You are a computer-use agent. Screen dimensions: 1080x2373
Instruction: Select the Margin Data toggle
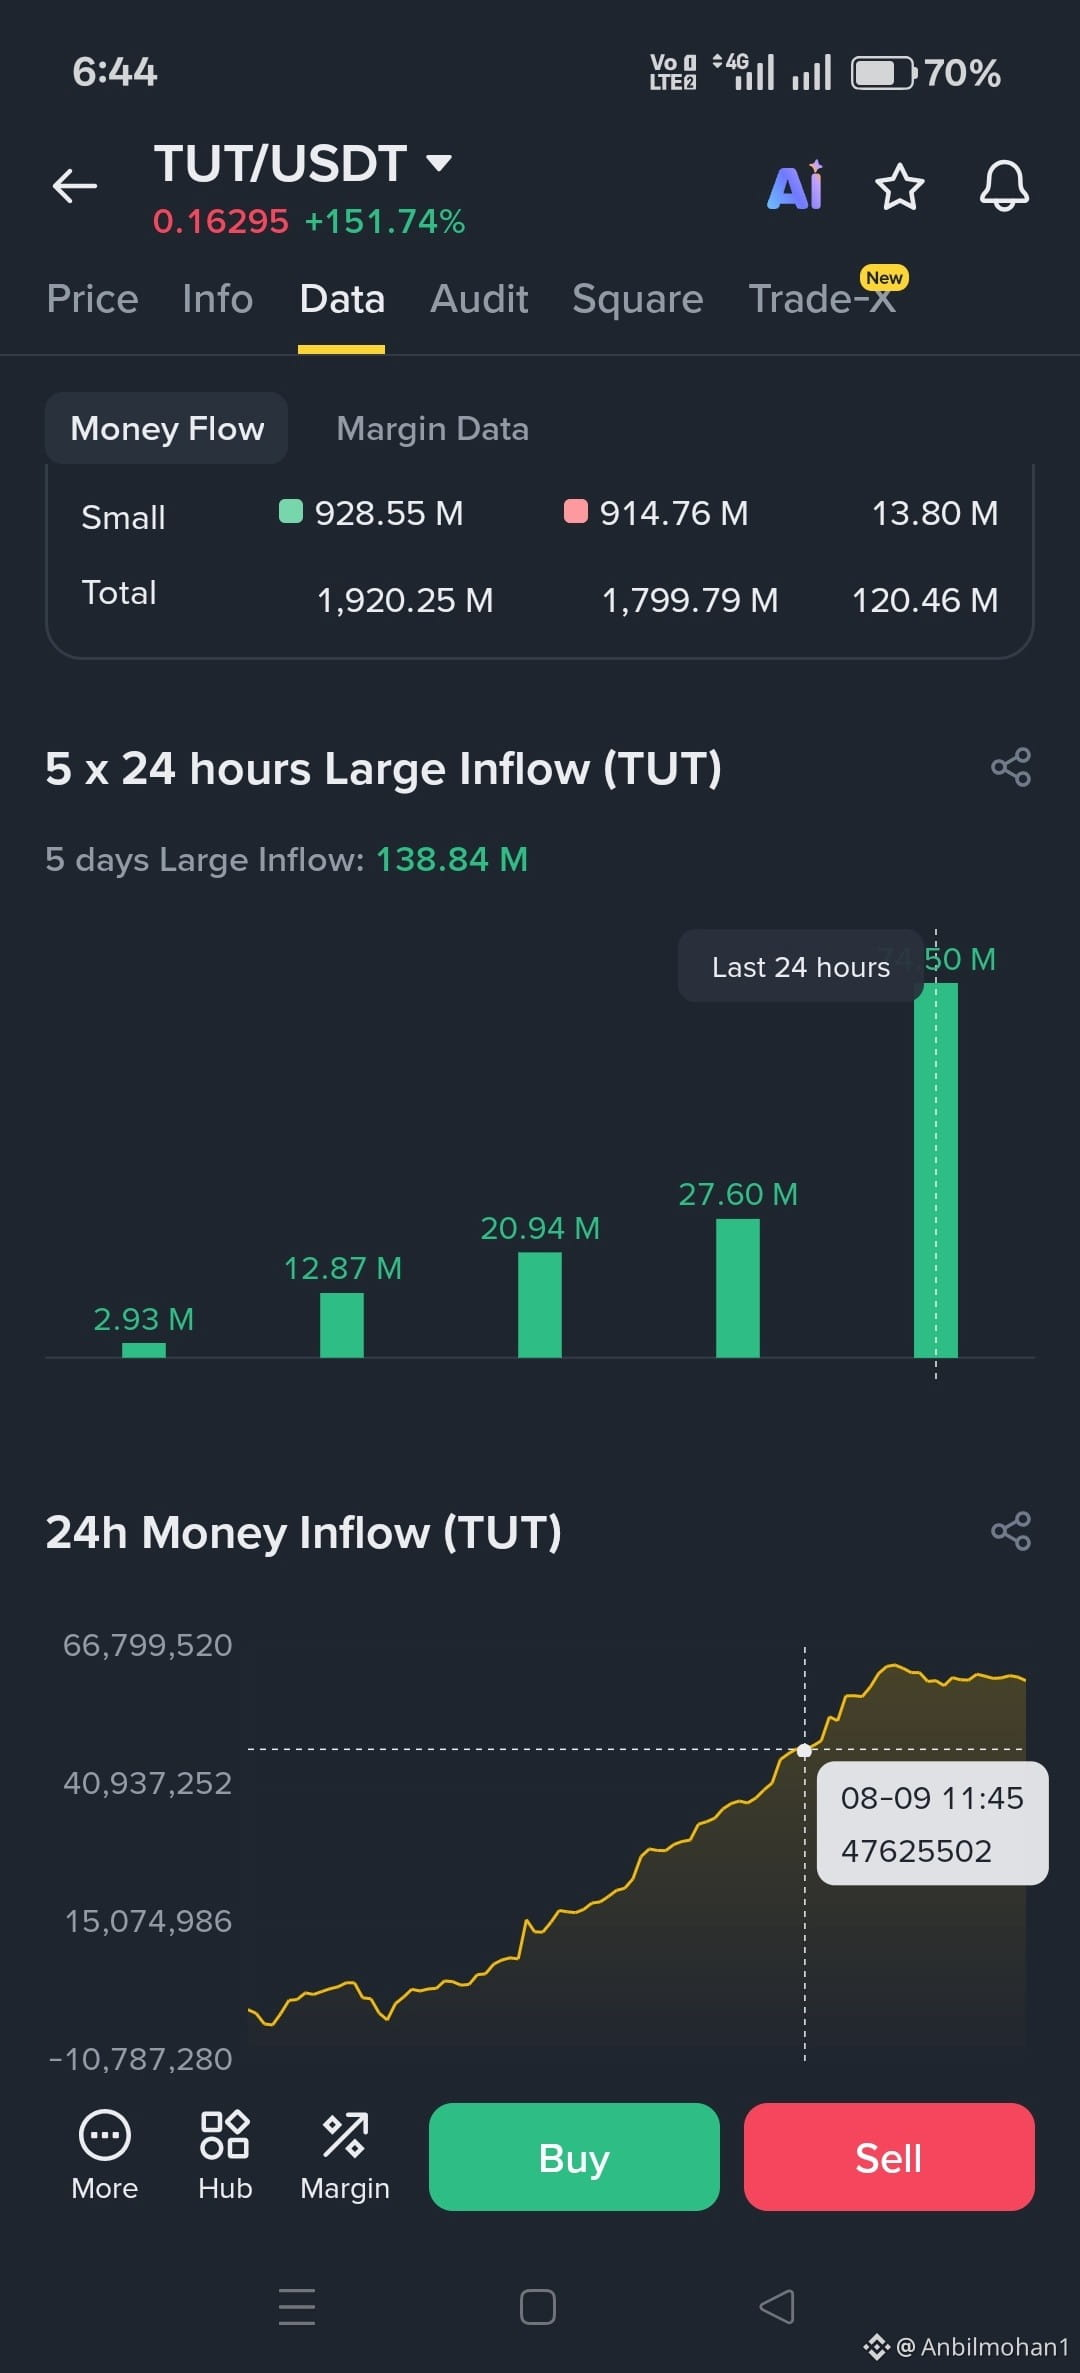coord(432,428)
